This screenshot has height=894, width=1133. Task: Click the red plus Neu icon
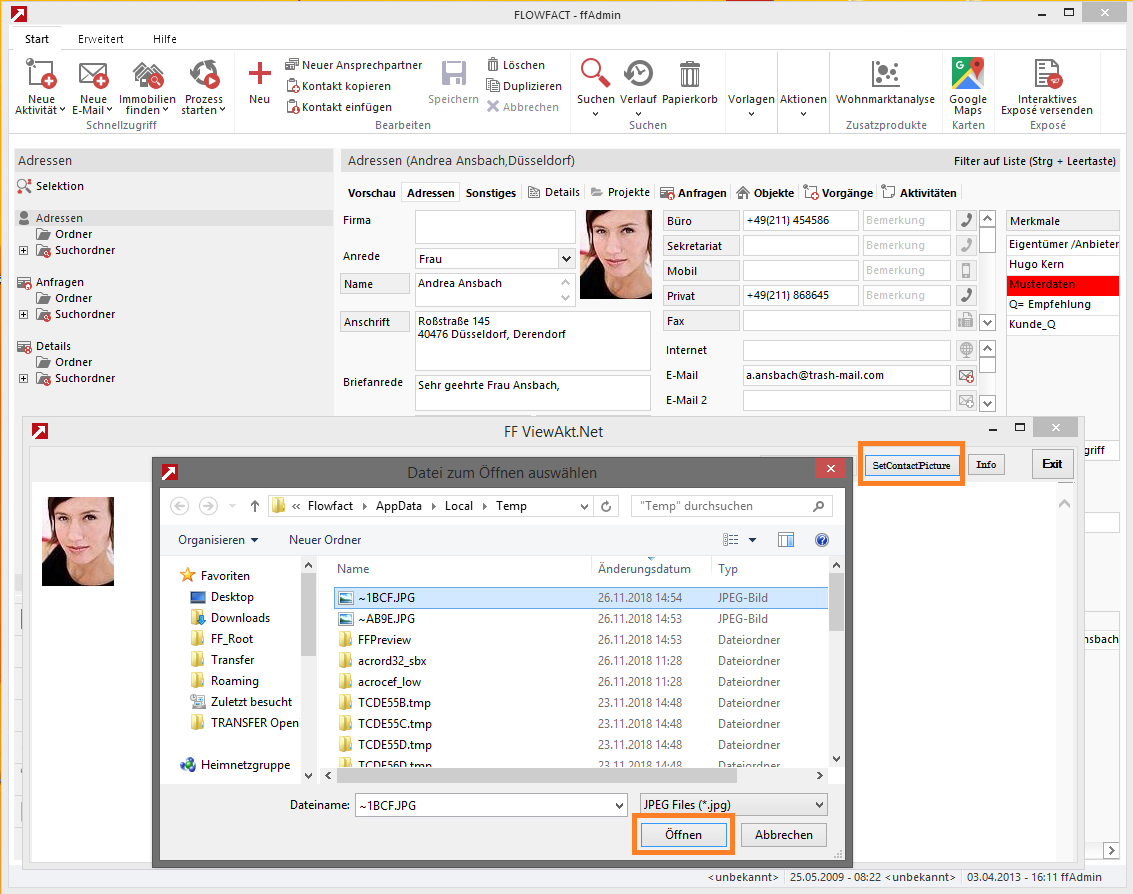click(x=259, y=73)
